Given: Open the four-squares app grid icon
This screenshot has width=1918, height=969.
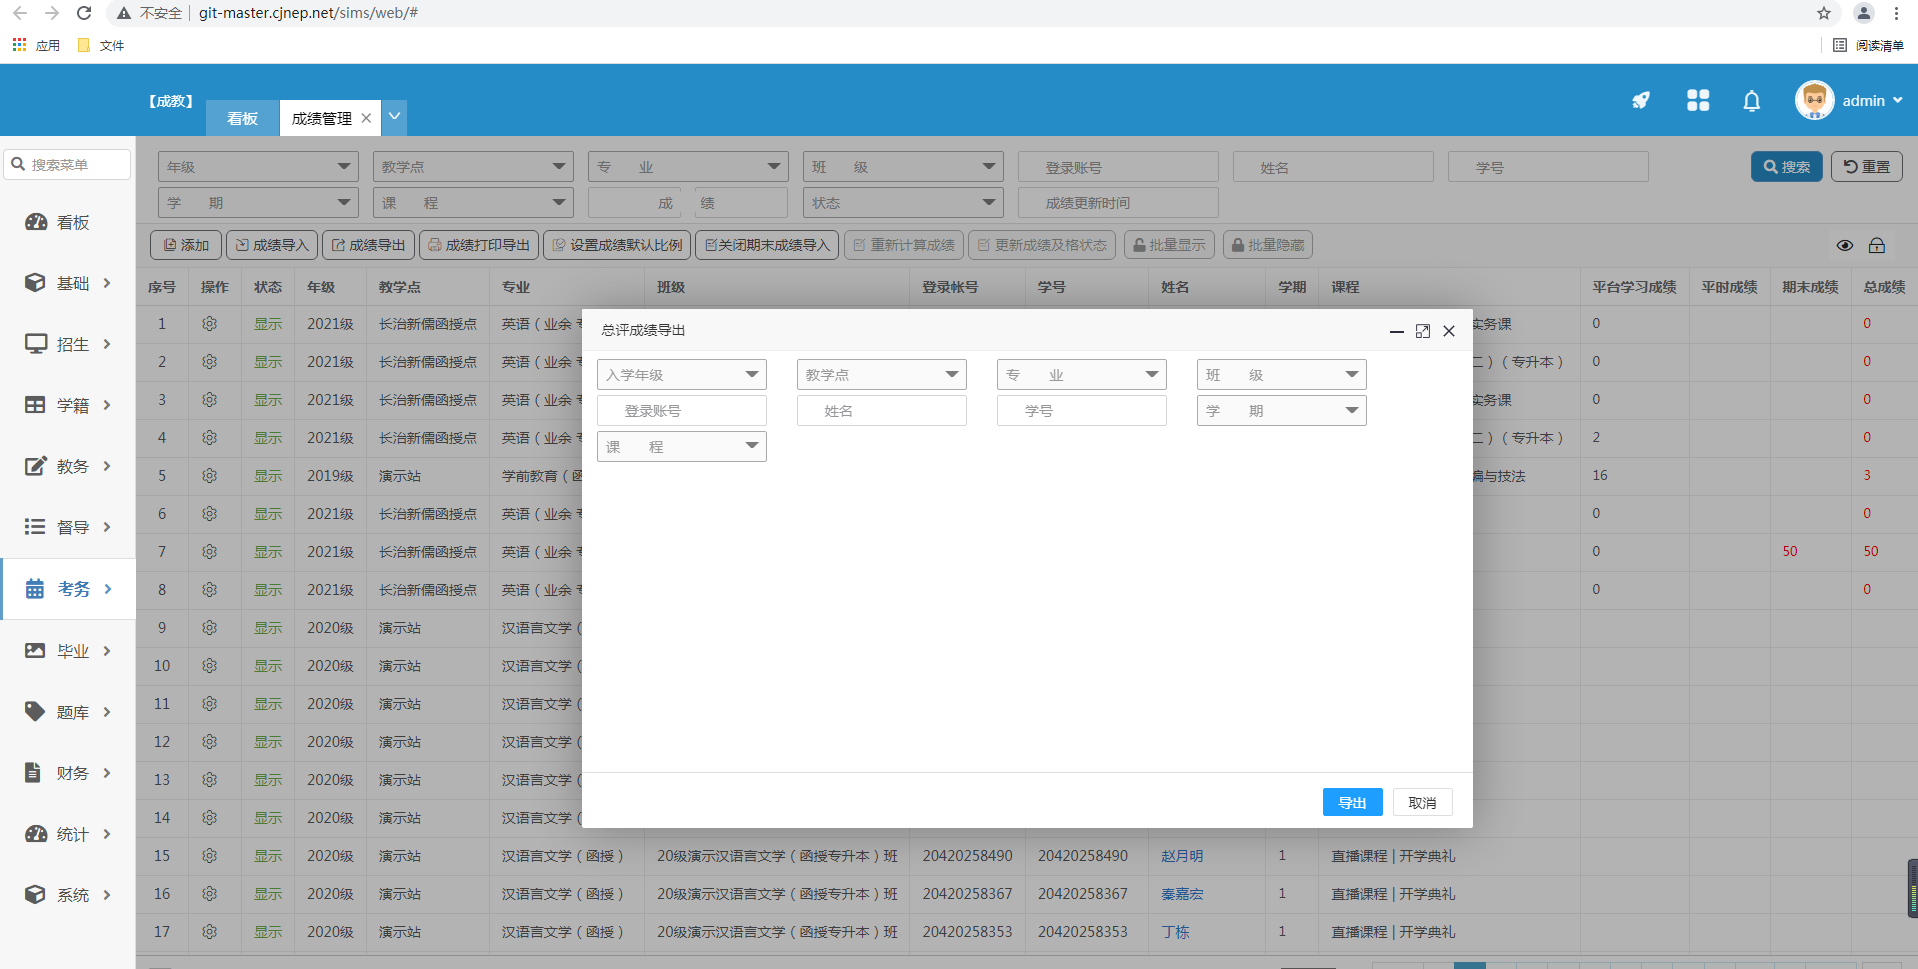Looking at the screenshot, I should pyautogui.click(x=1697, y=100).
